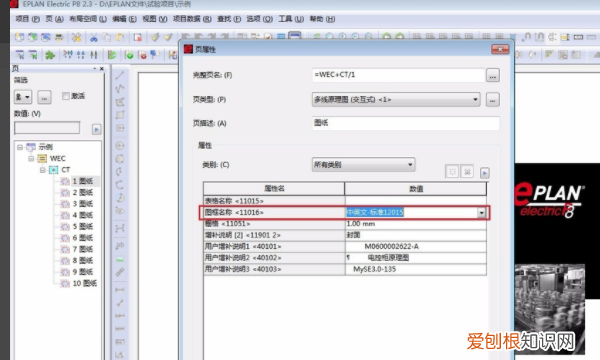Click the new project toolbar icon

coord(20,37)
